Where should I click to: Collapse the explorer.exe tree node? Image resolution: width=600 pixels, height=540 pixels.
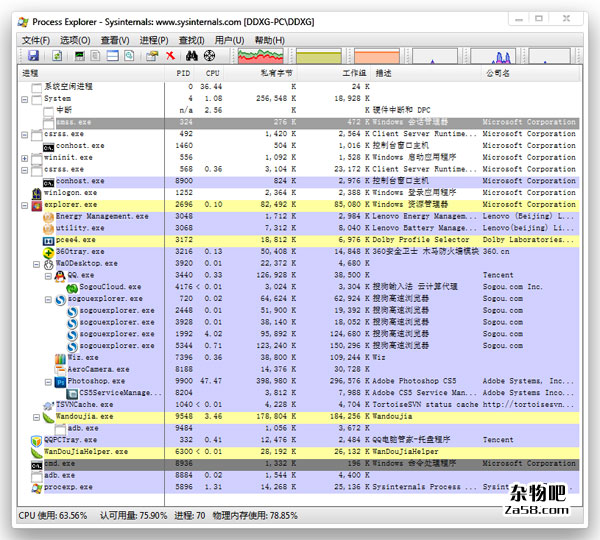pos(24,206)
